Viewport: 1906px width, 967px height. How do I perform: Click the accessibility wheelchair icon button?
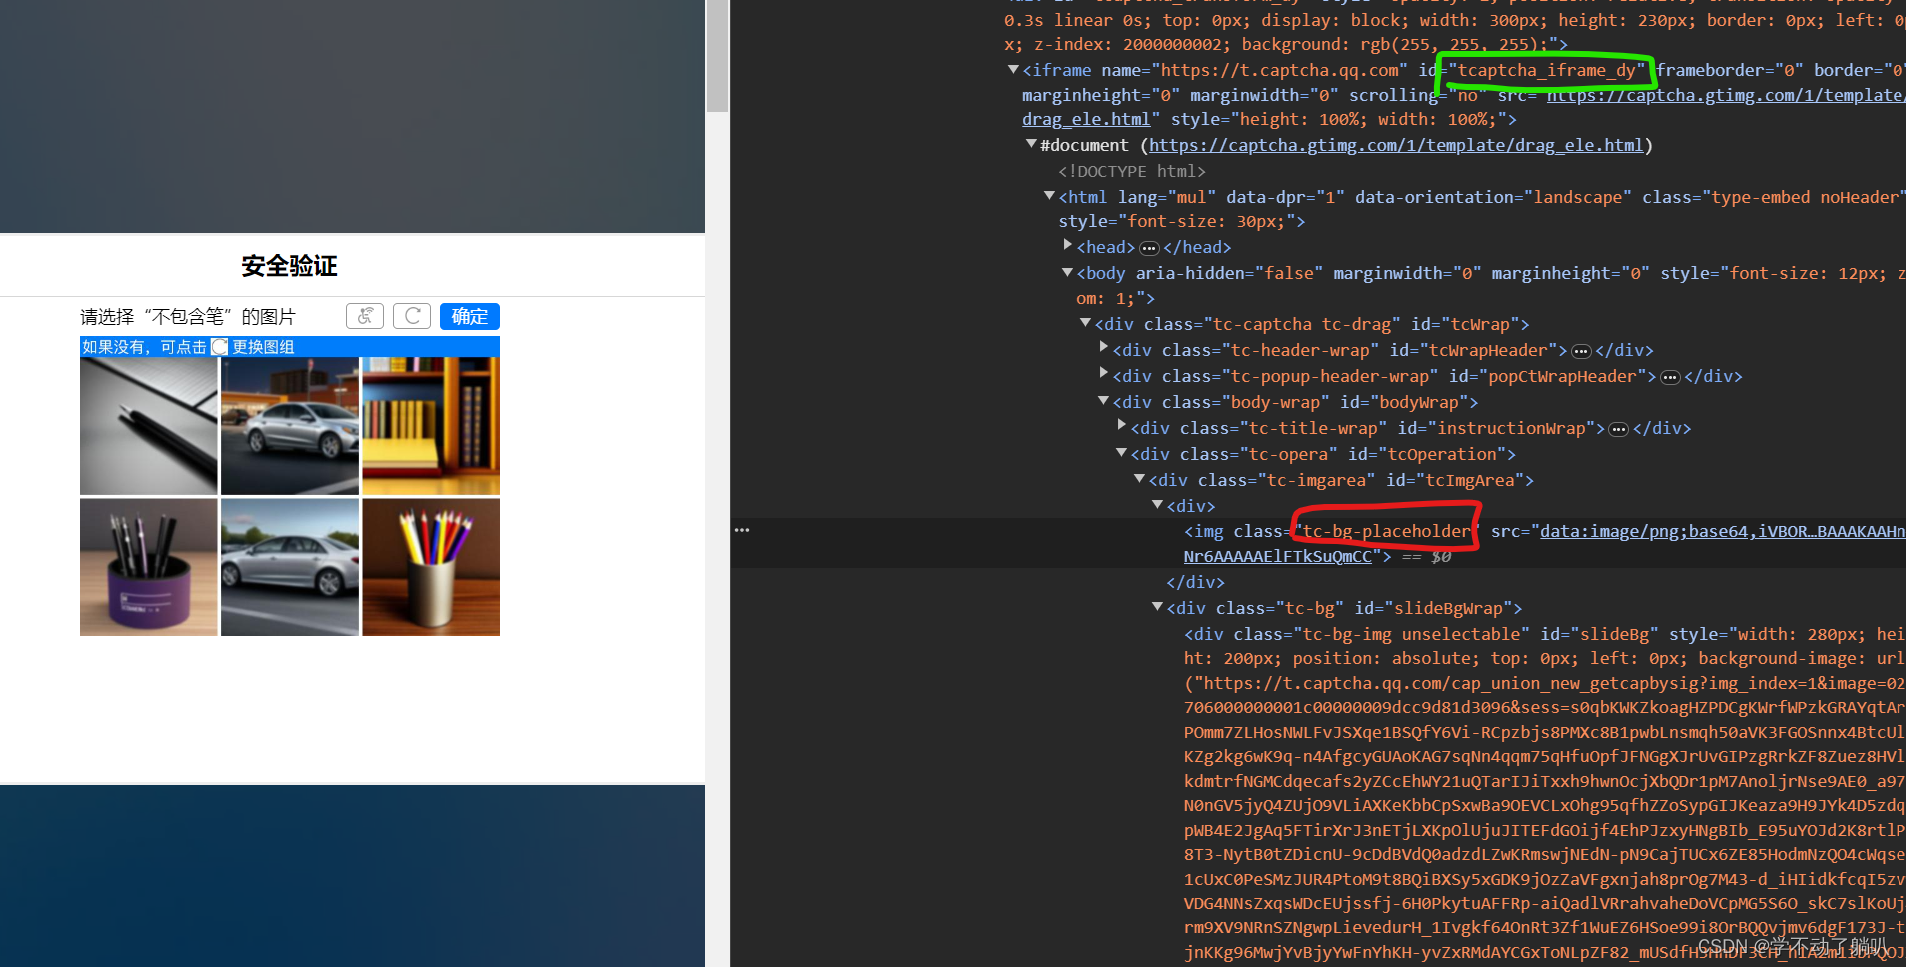[x=365, y=317]
